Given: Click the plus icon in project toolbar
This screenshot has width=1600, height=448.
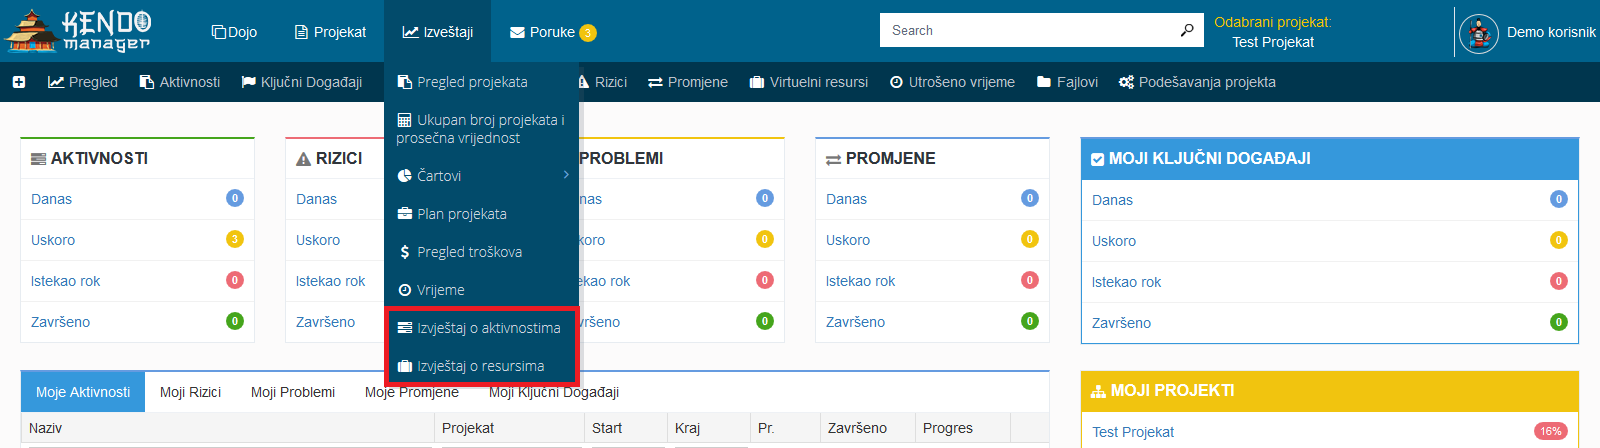Looking at the screenshot, I should (x=19, y=82).
